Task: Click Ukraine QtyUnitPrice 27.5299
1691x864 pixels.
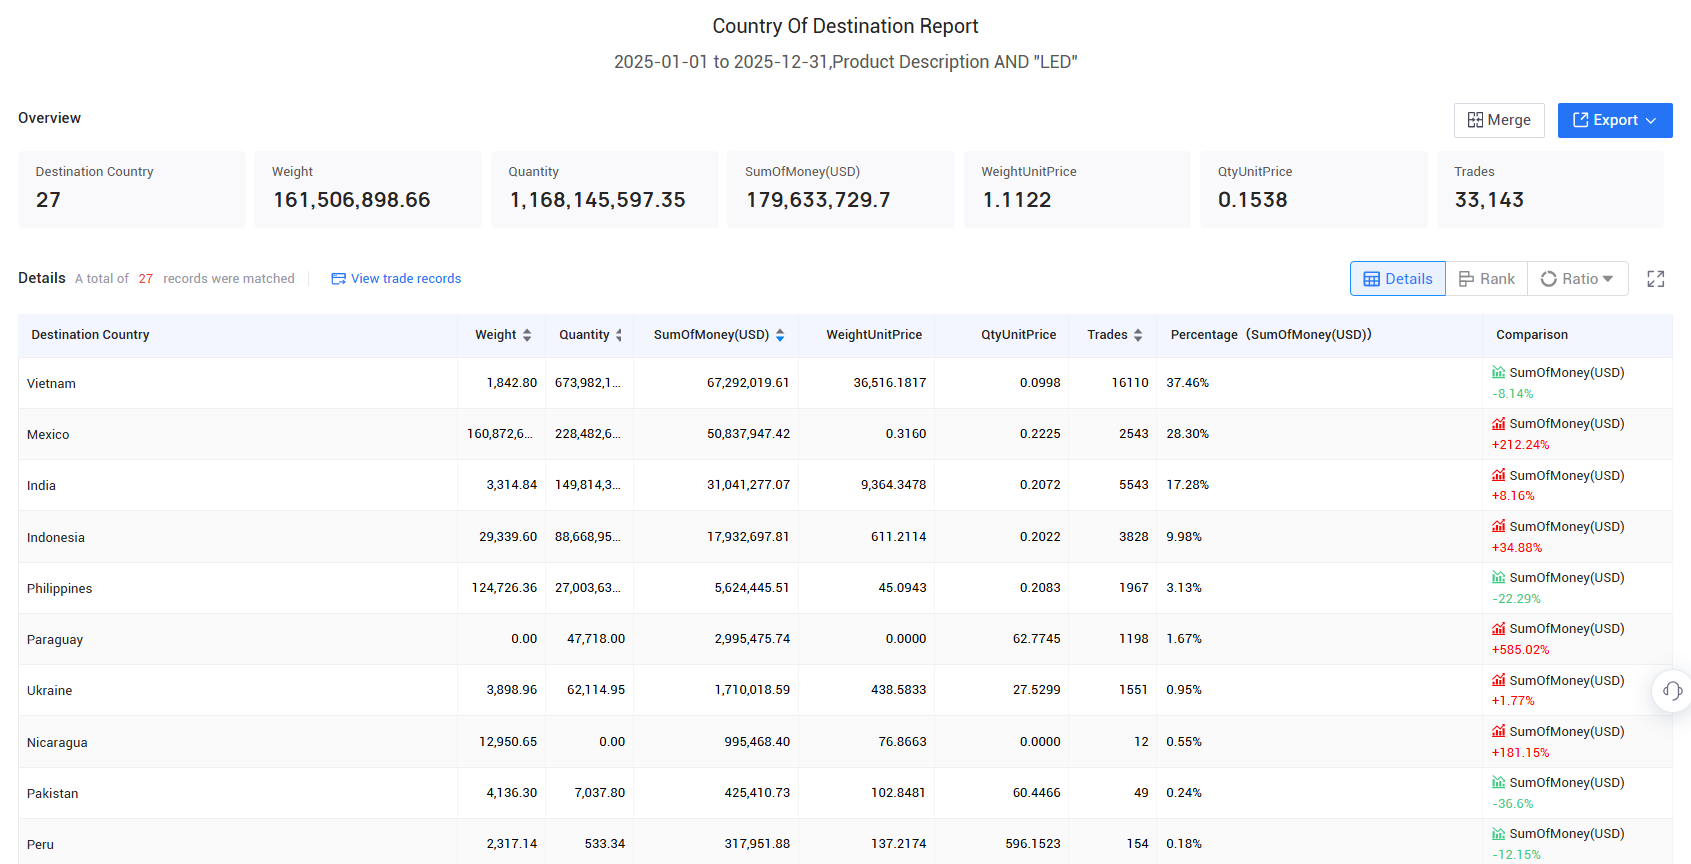Action: tap(1037, 690)
